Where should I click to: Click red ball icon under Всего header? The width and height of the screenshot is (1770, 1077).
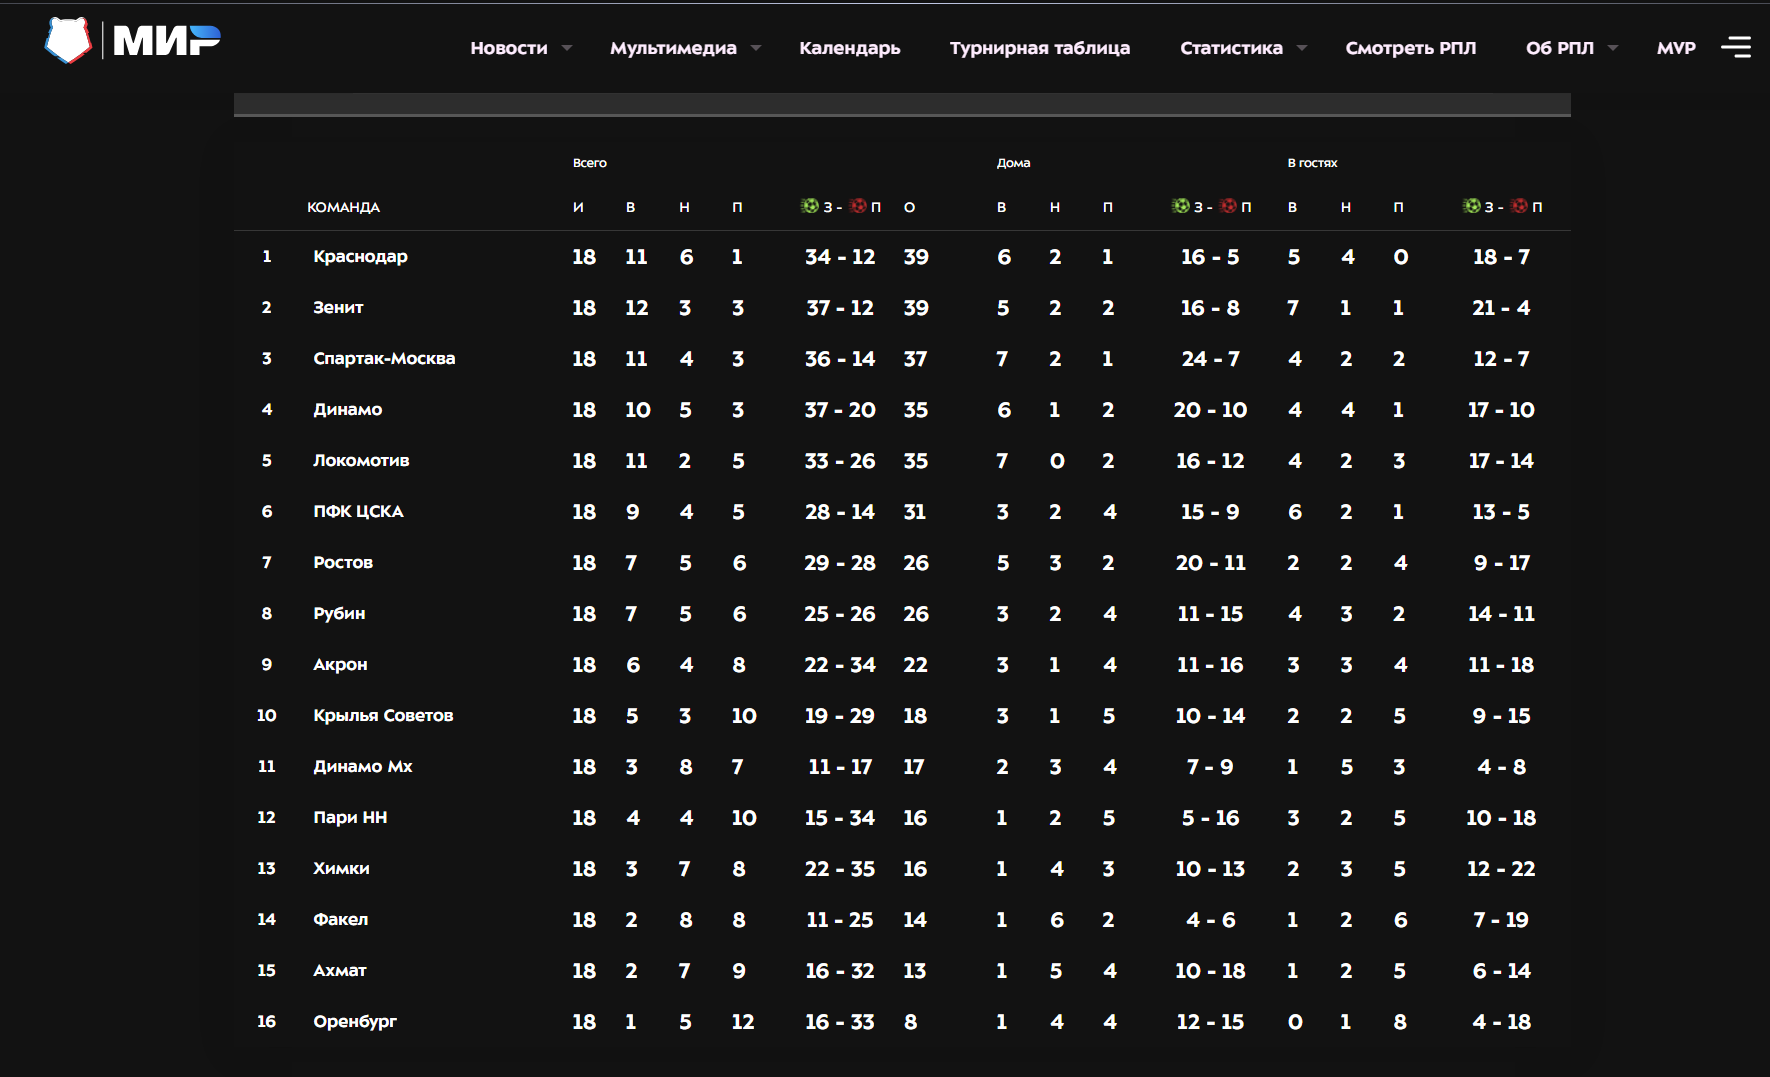pos(858,206)
